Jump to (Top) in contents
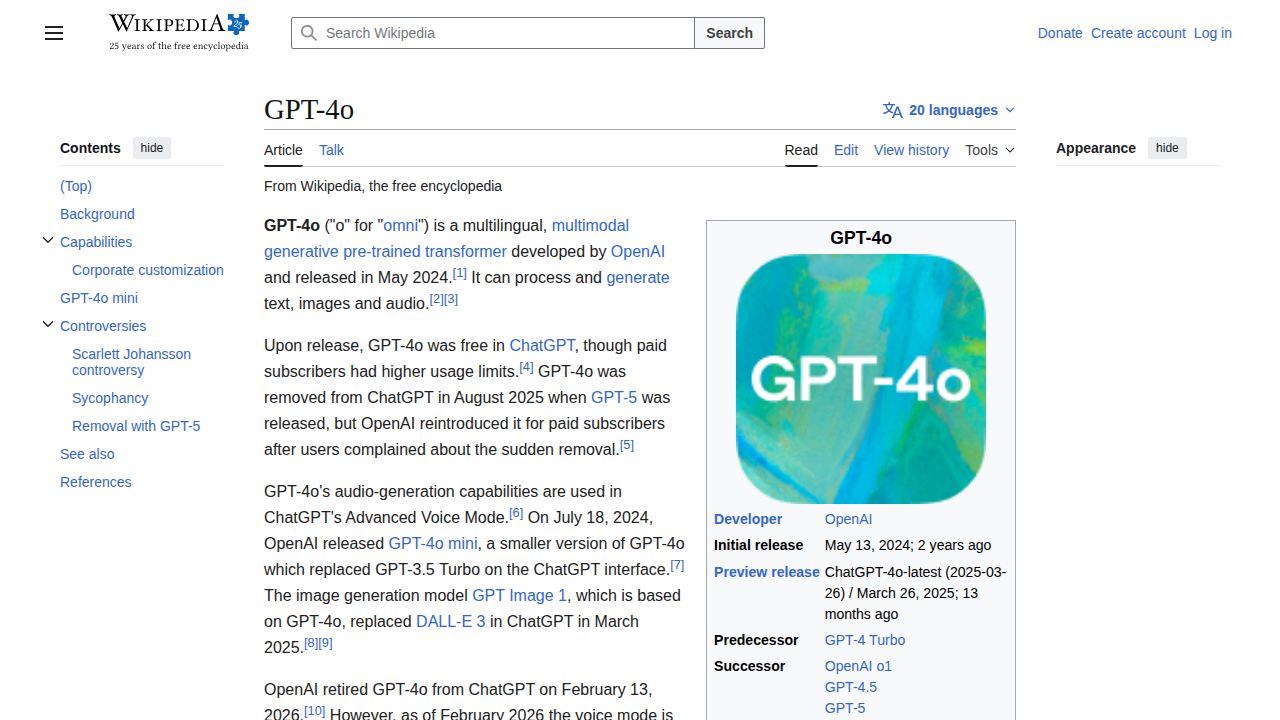The image size is (1280, 720). click(x=76, y=186)
